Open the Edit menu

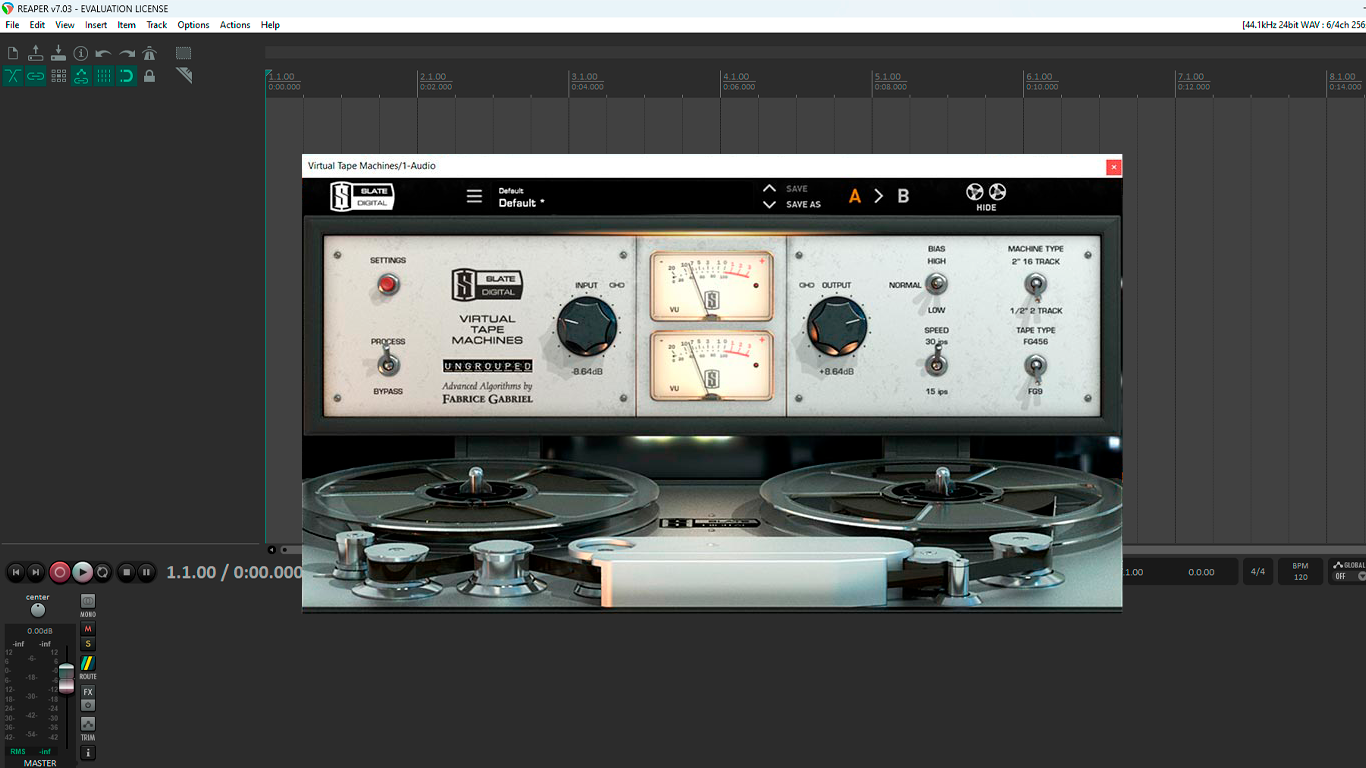[37, 25]
